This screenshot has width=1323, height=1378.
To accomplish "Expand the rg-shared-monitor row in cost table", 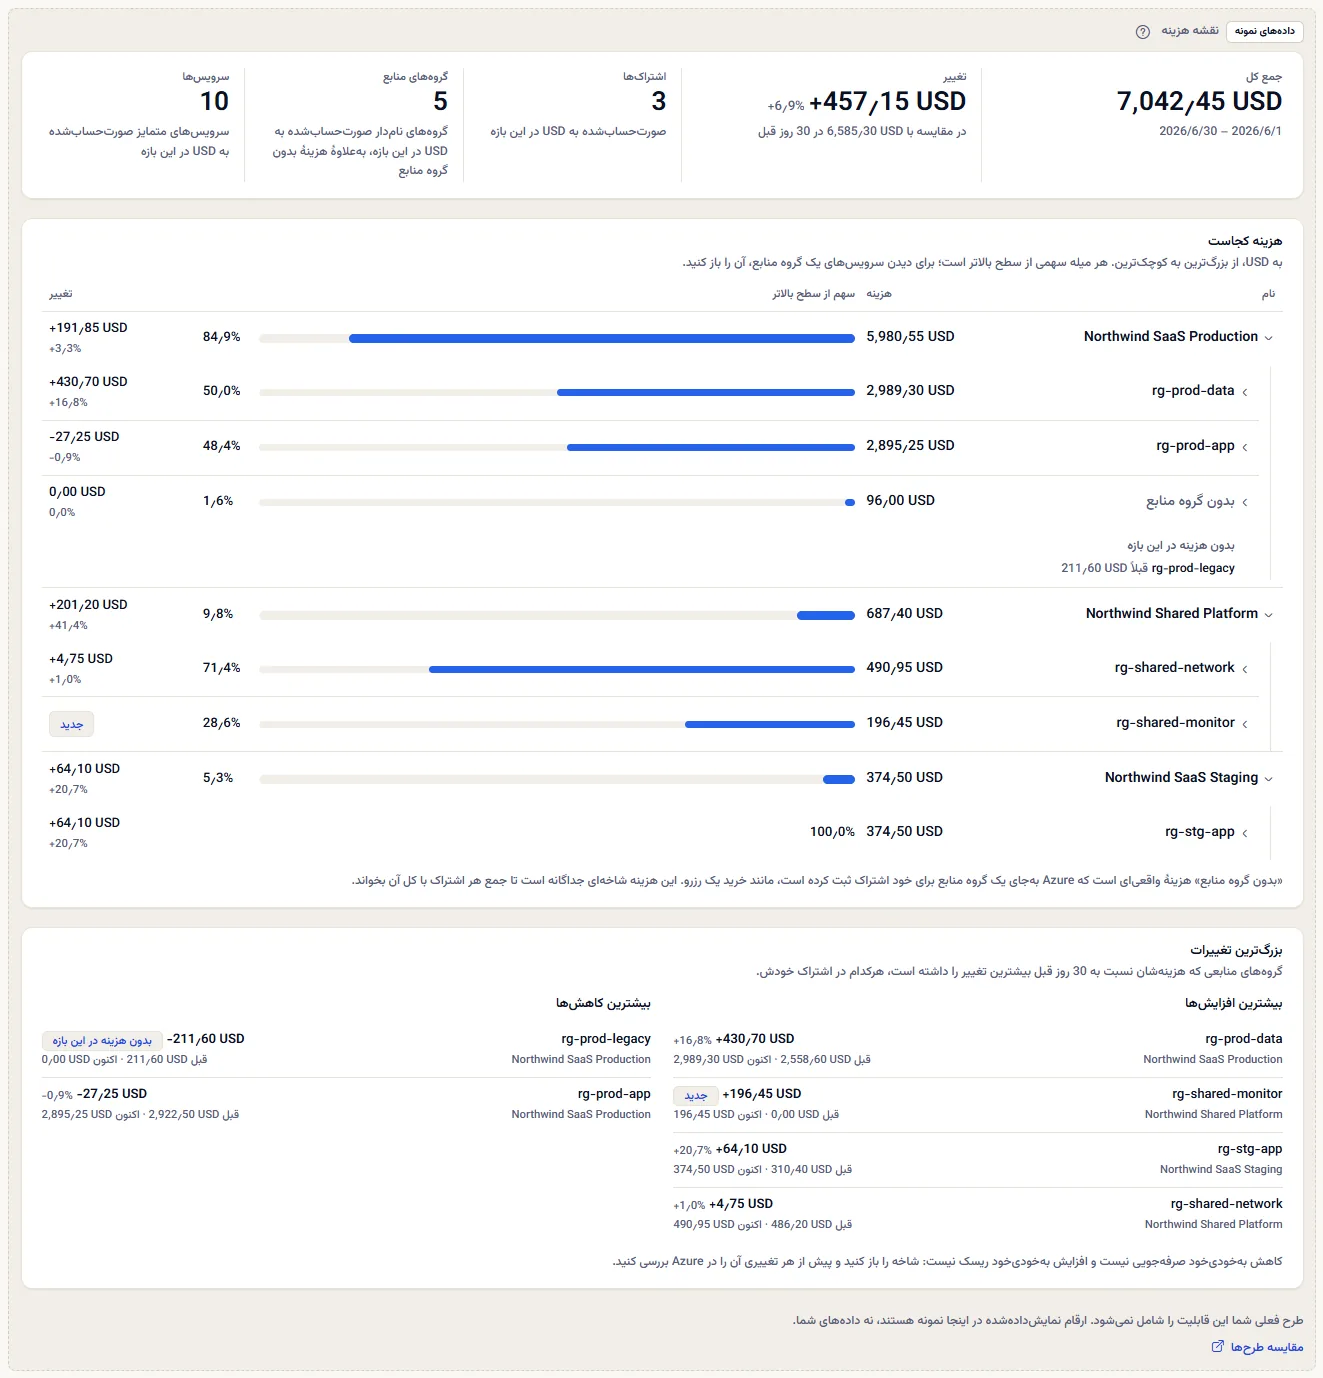I will coord(1245,724).
